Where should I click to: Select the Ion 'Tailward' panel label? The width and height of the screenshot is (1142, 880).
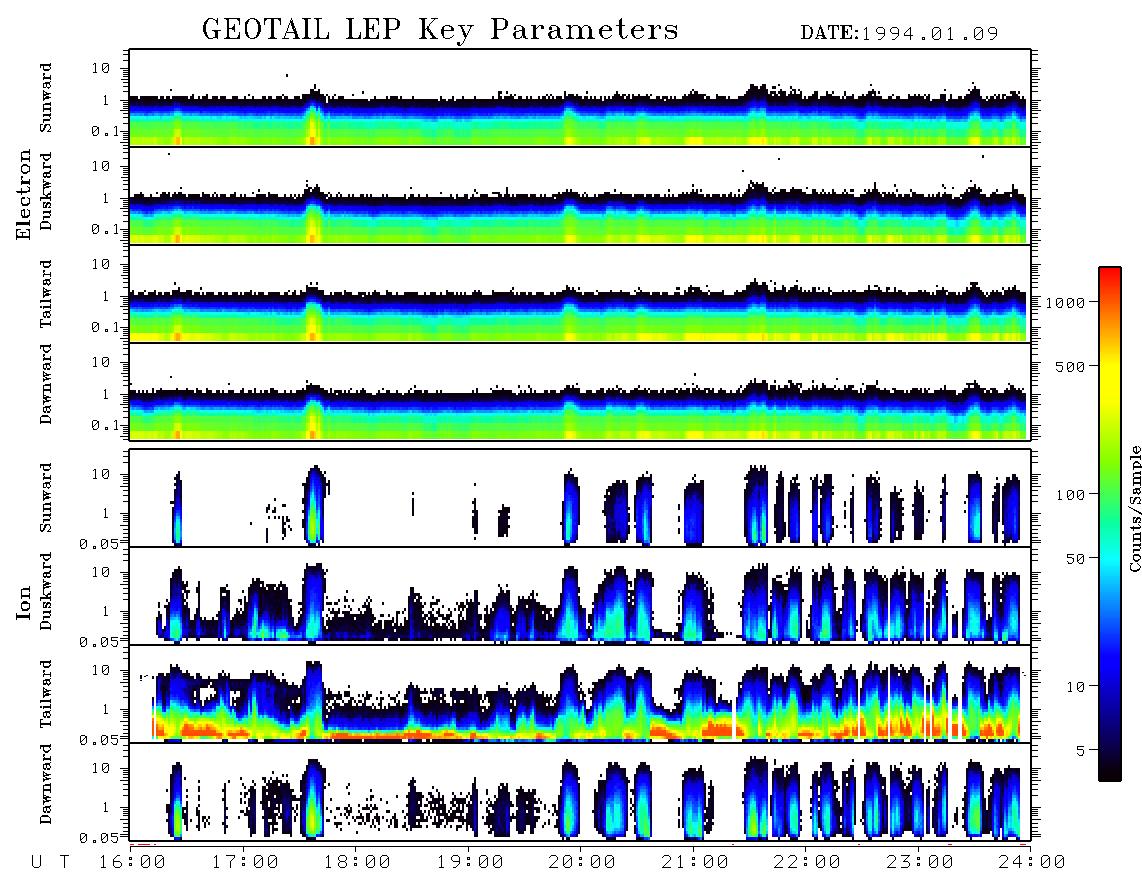46,694
